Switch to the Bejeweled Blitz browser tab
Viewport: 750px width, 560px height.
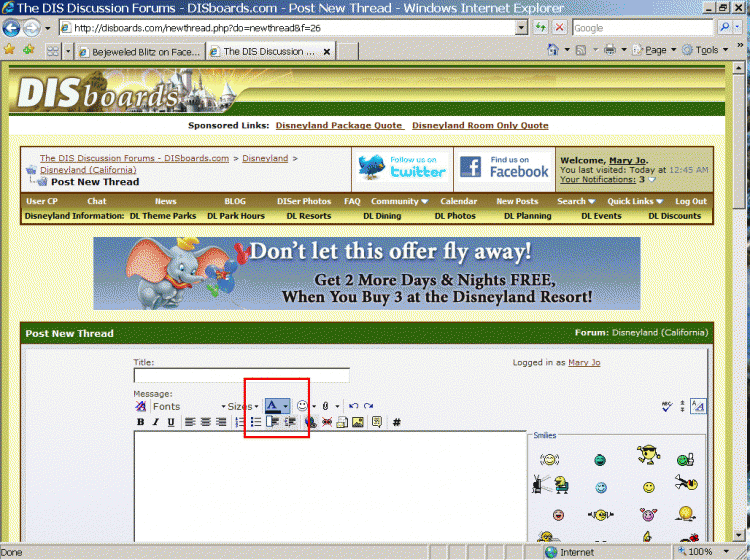[140, 52]
